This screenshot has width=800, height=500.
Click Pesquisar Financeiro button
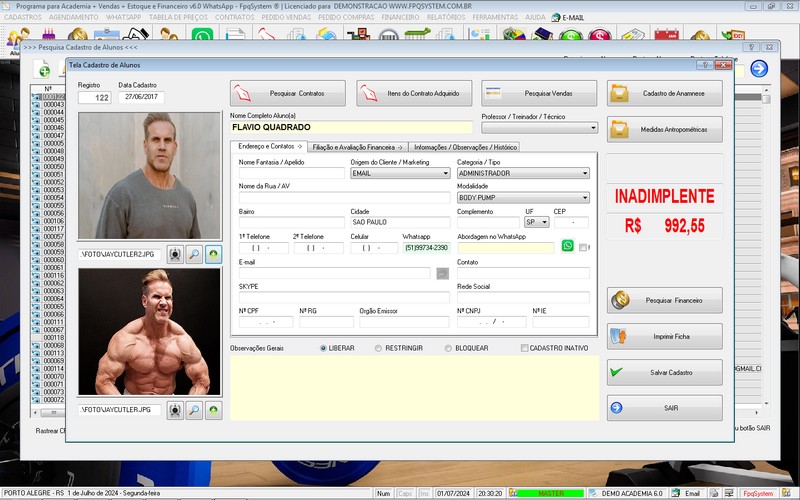coord(665,301)
